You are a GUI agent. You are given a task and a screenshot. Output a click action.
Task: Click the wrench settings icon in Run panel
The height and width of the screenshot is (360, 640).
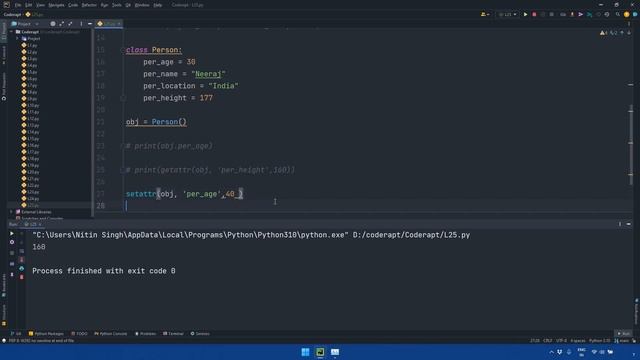tap(12, 242)
